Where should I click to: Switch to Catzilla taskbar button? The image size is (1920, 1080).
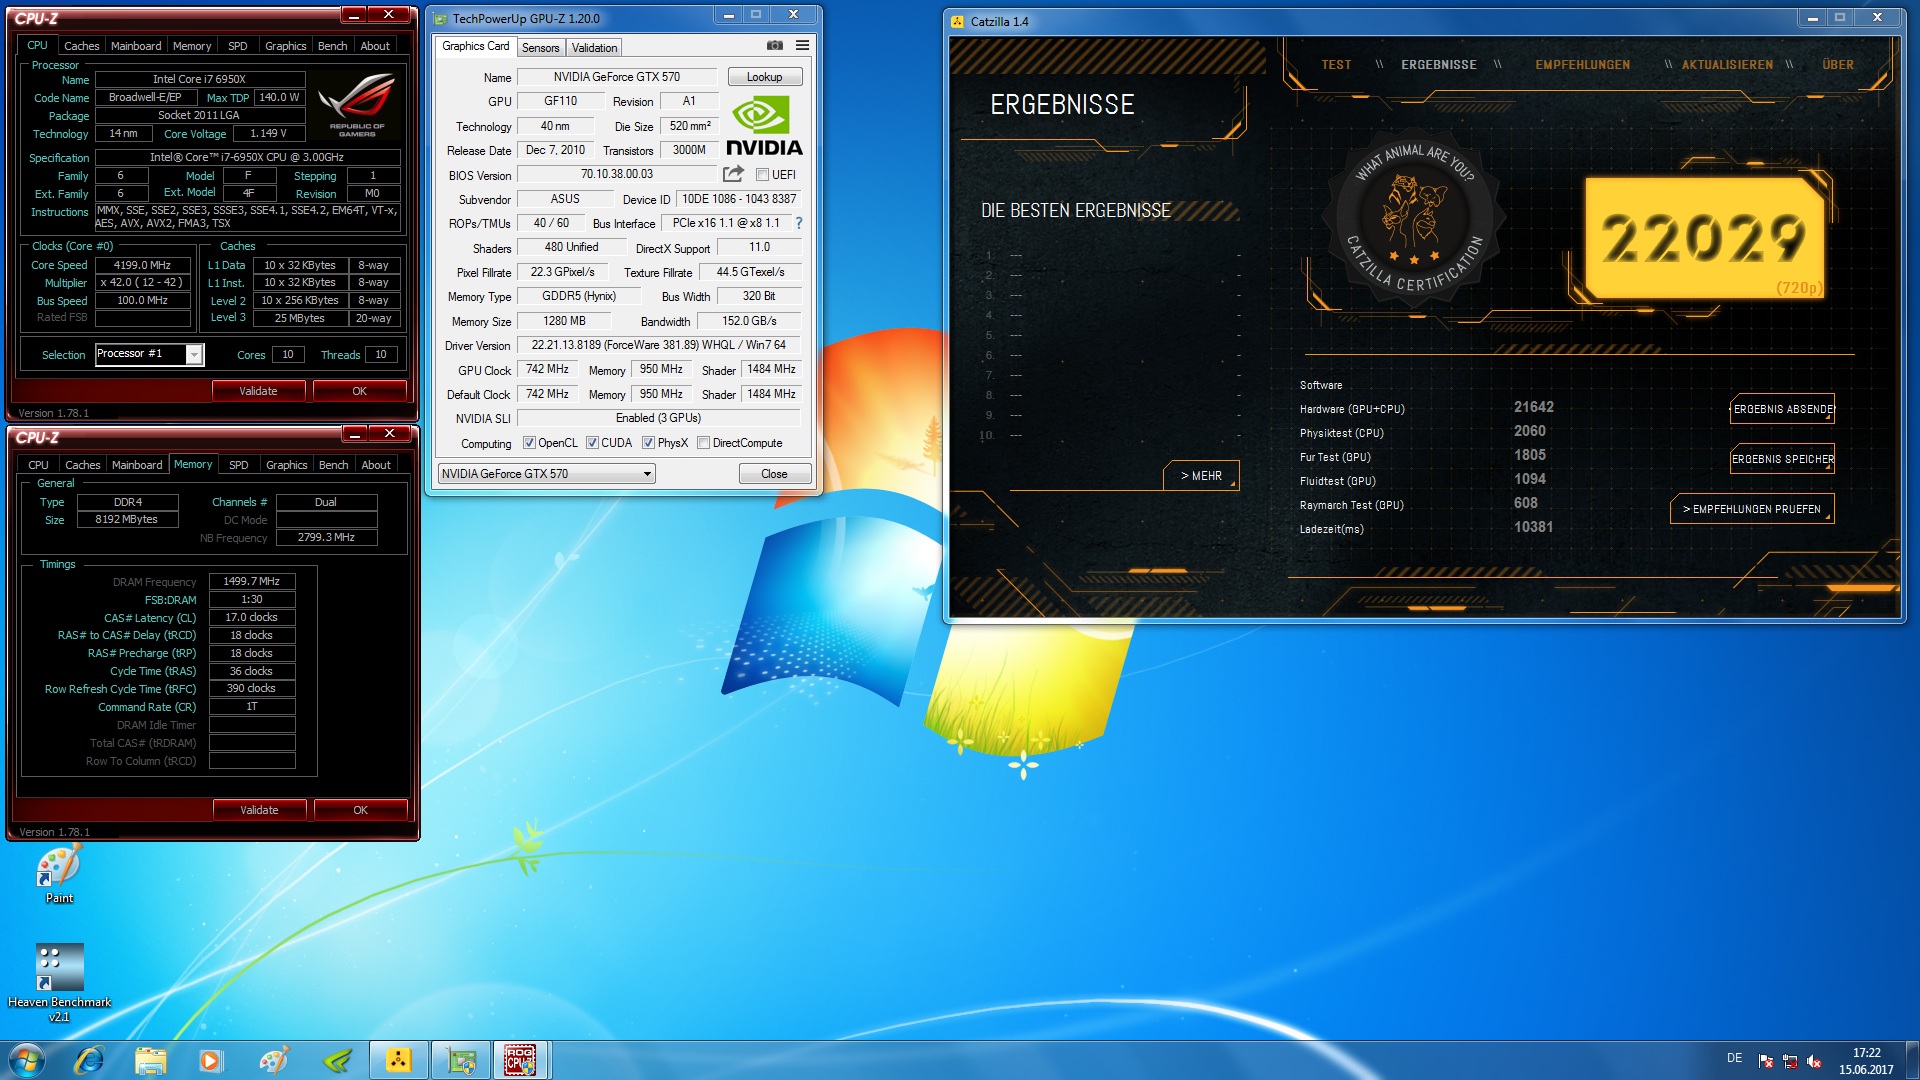coord(398,1060)
